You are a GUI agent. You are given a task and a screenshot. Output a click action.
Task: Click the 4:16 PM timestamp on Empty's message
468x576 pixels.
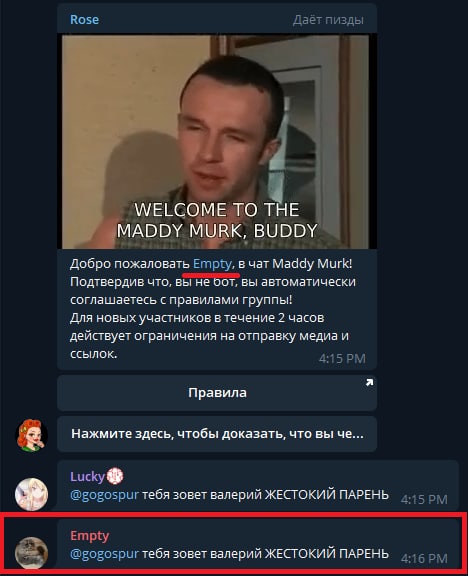pyautogui.click(x=424, y=559)
